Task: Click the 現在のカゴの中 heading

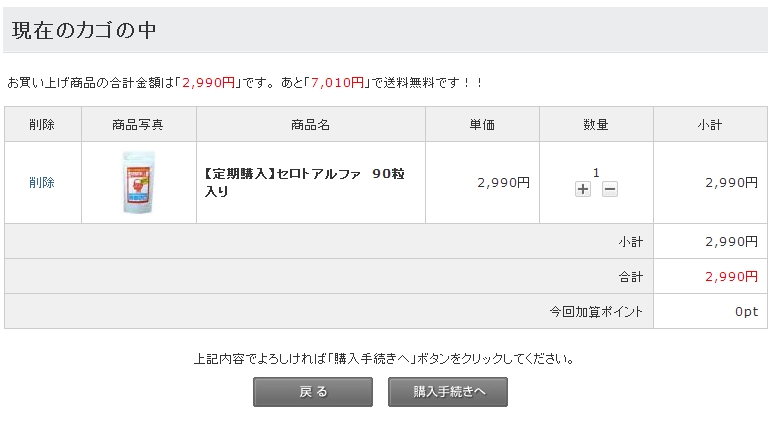Action: pyautogui.click(x=85, y=30)
